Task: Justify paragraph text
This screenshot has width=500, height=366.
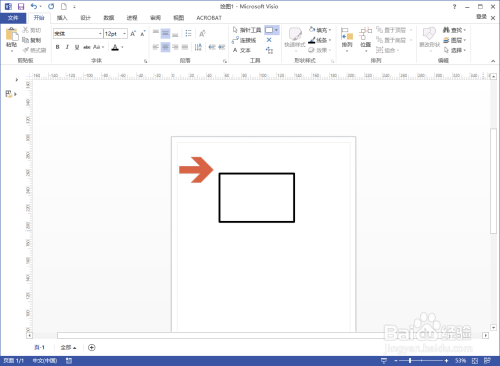Action: click(x=185, y=47)
